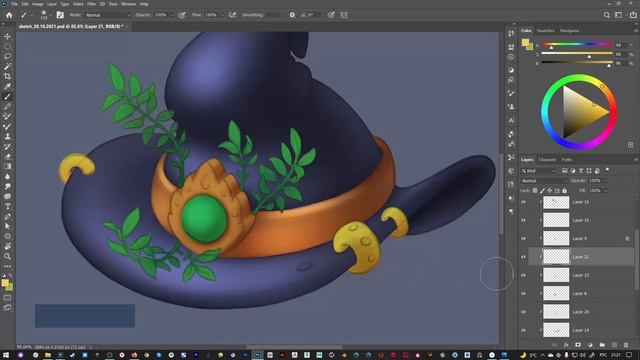Open the layer Opacity dropdown arrow
640x360 pixels.
click(606, 181)
